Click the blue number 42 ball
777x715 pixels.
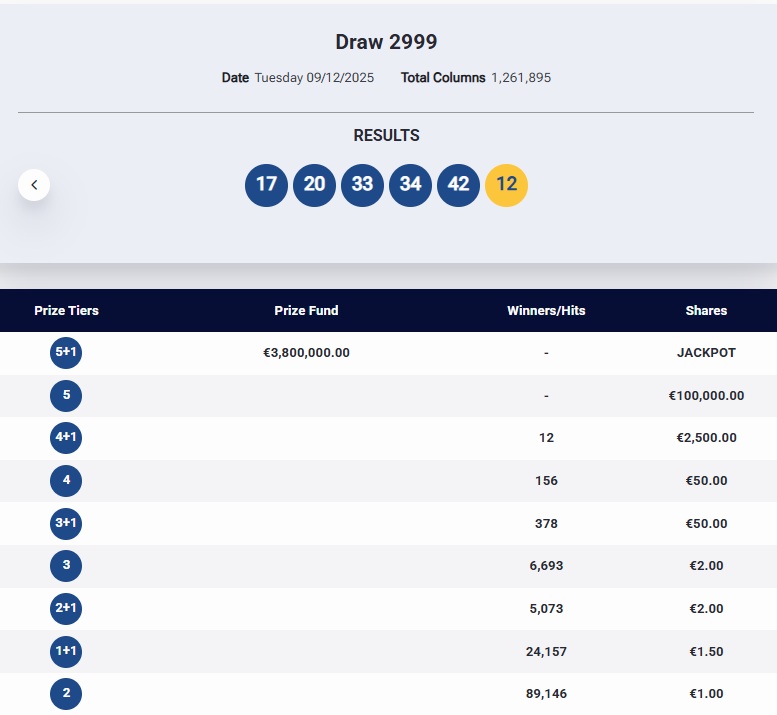458,185
